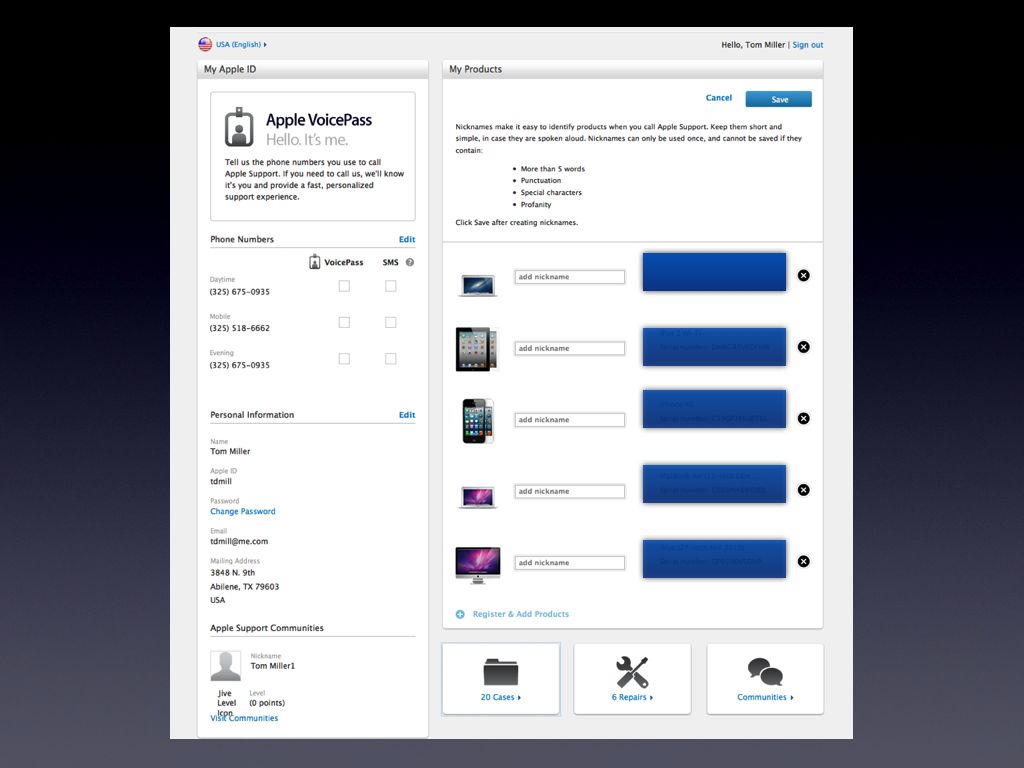Click the Apple ID value tdmill
The height and width of the screenshot is (768, 1024).
[221, 481]
